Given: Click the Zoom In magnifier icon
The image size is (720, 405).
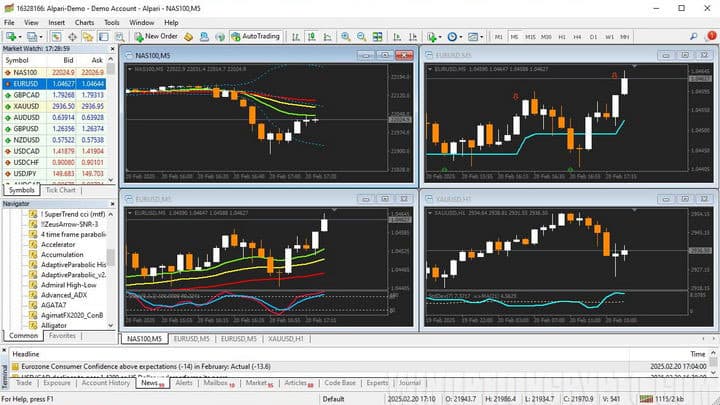Looking at the screenshot, I should point(346,37).
